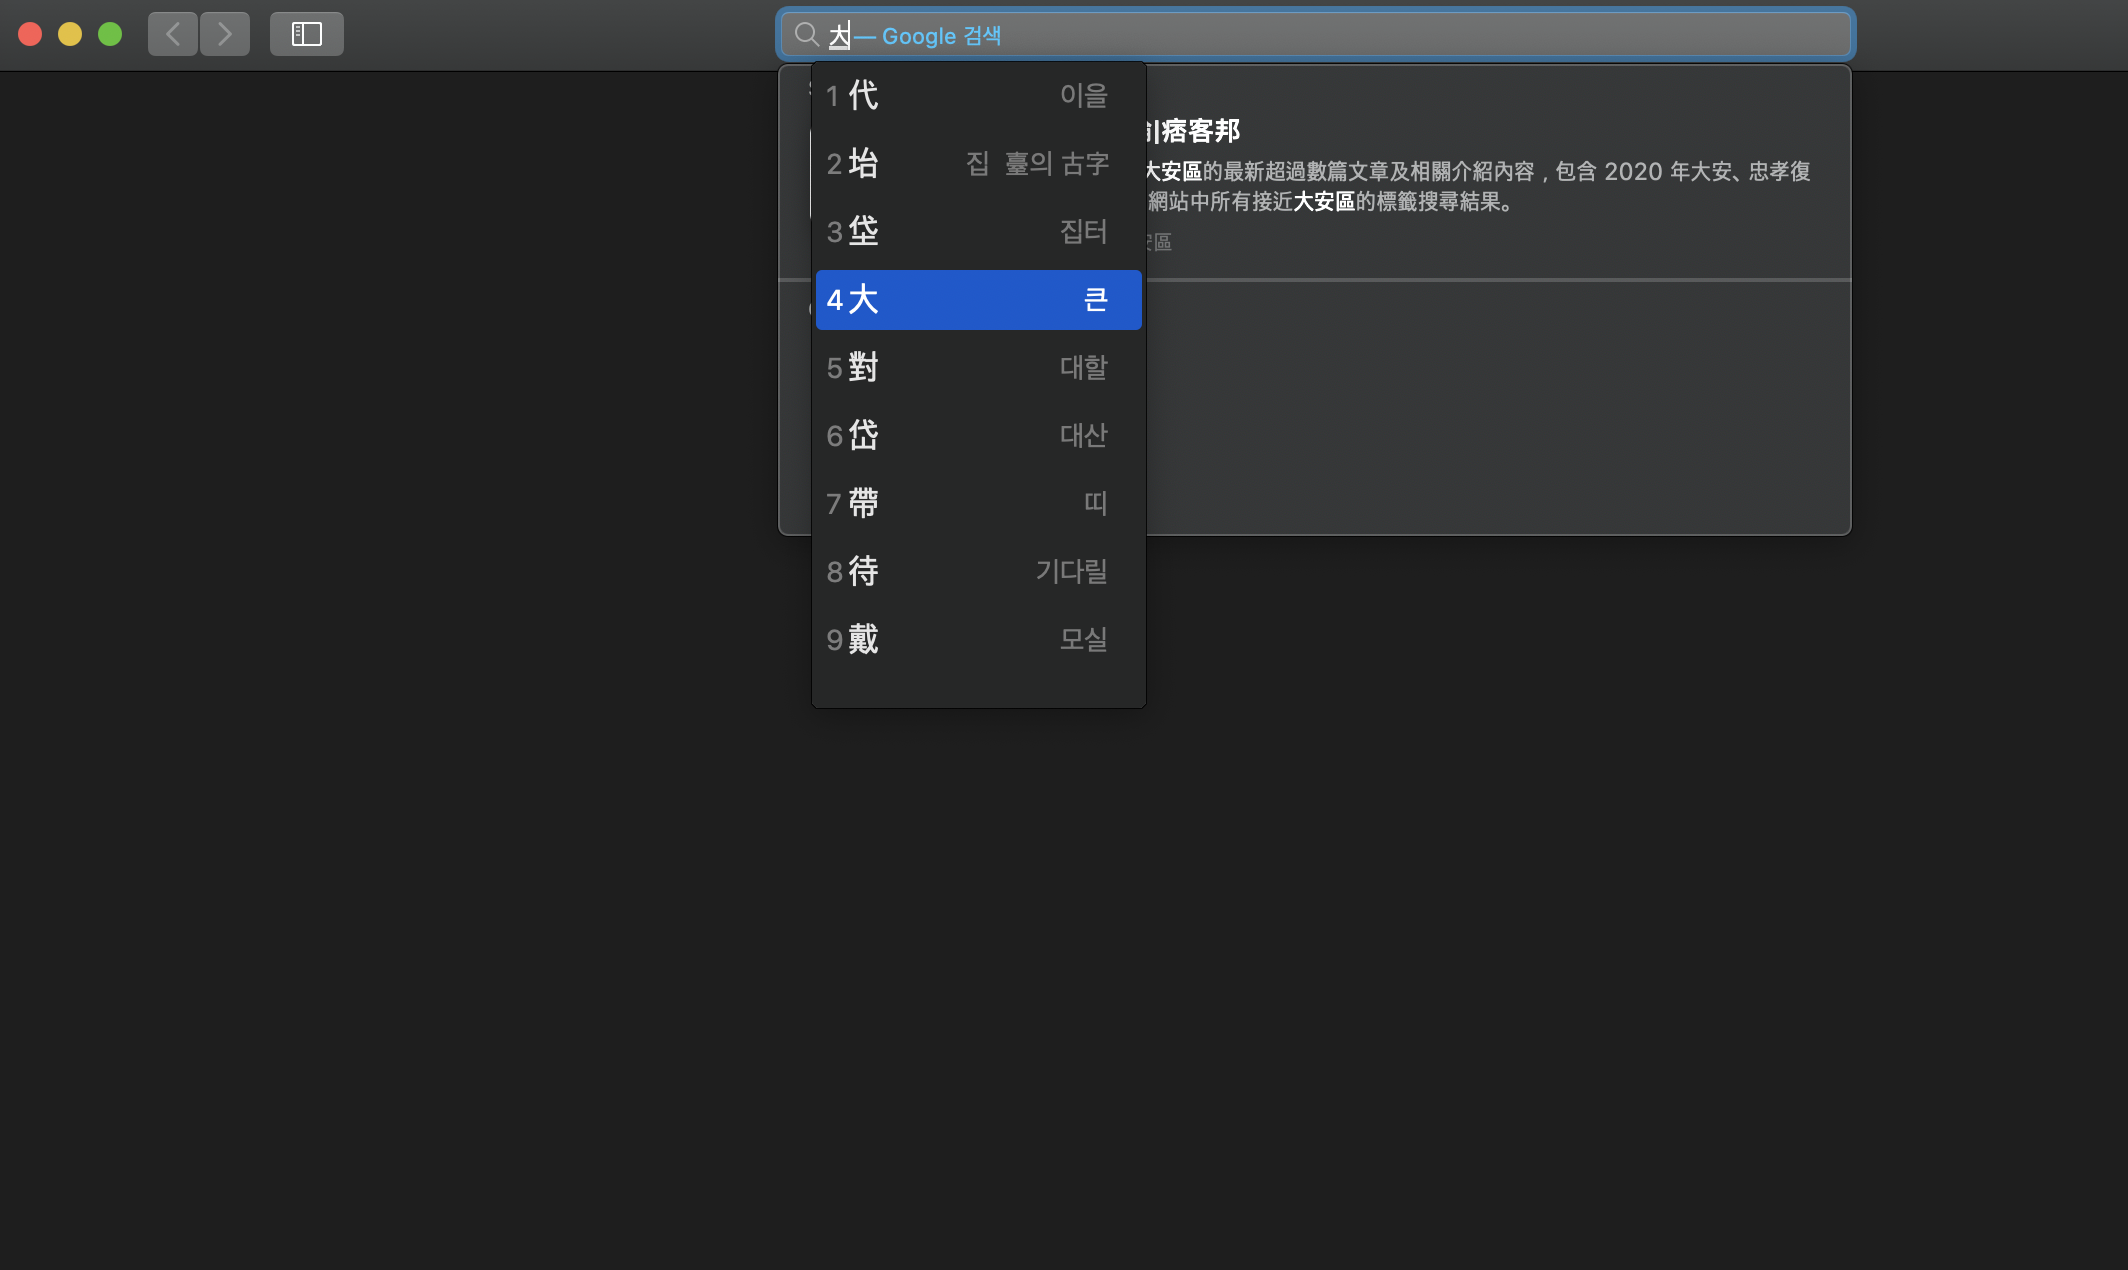2128x1270 pixels.
Task: Click the red close window button
Action: (x=30, y=34)
